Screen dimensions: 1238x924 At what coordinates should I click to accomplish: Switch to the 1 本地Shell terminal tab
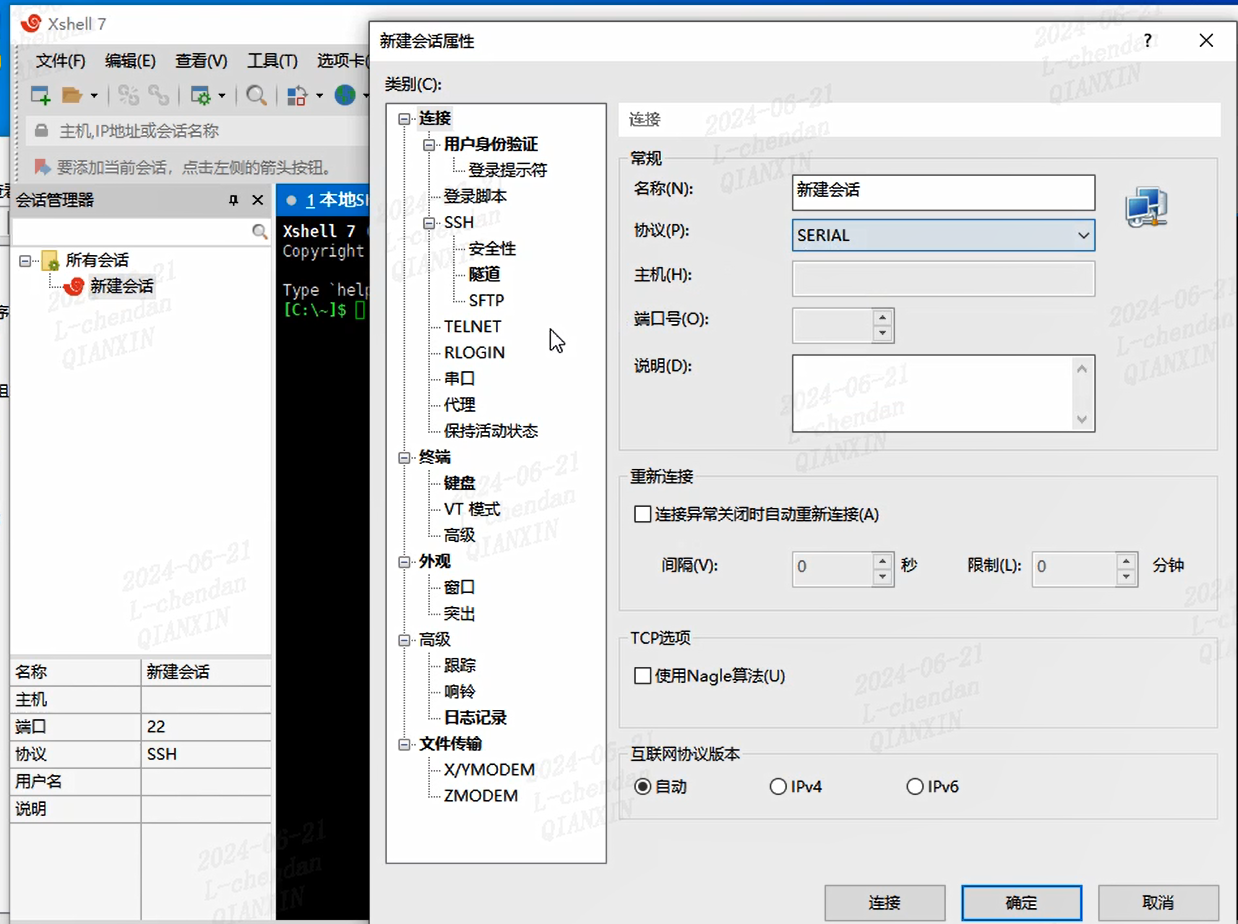click(323, 200)
